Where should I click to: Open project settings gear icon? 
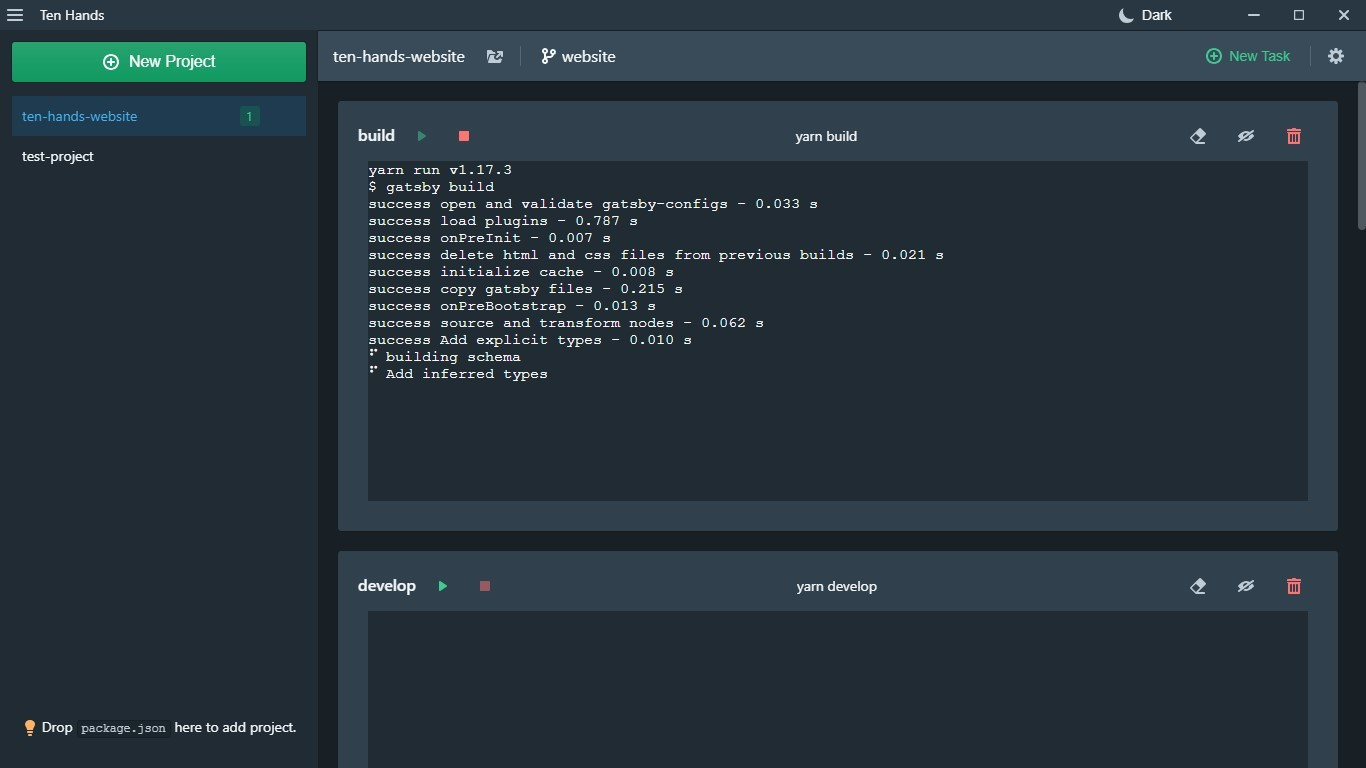(1336, 56)
